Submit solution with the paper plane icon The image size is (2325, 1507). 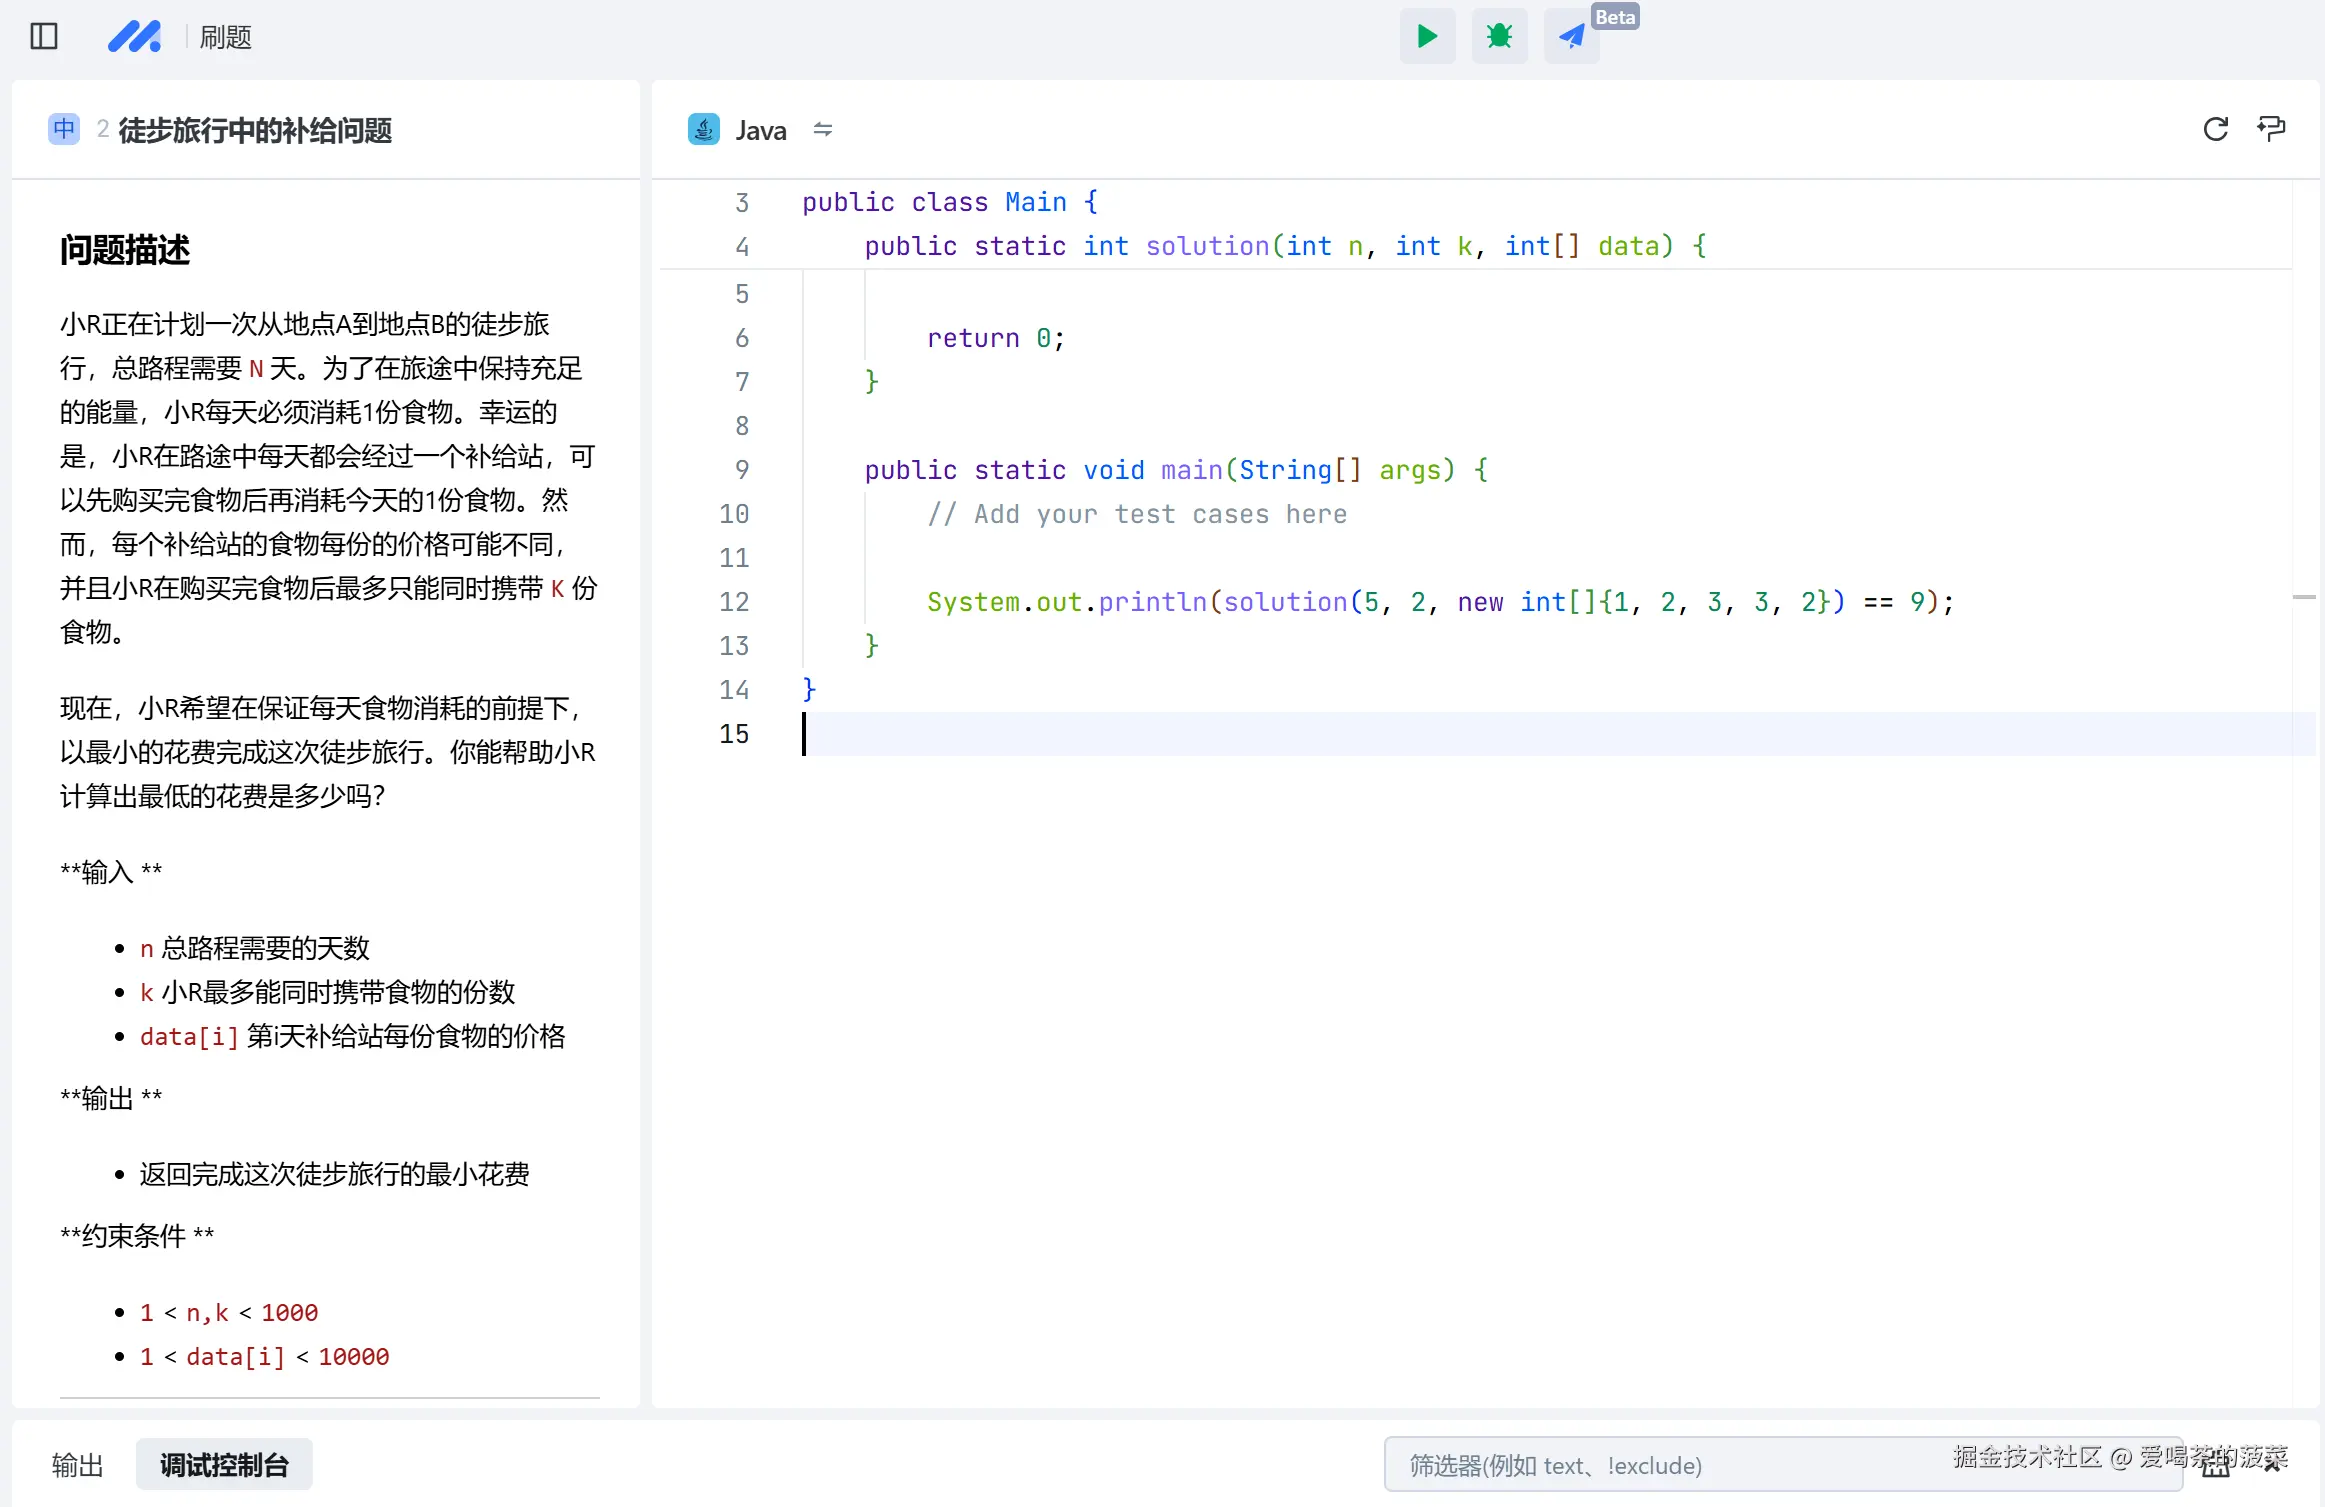[x=1571, y=37]
